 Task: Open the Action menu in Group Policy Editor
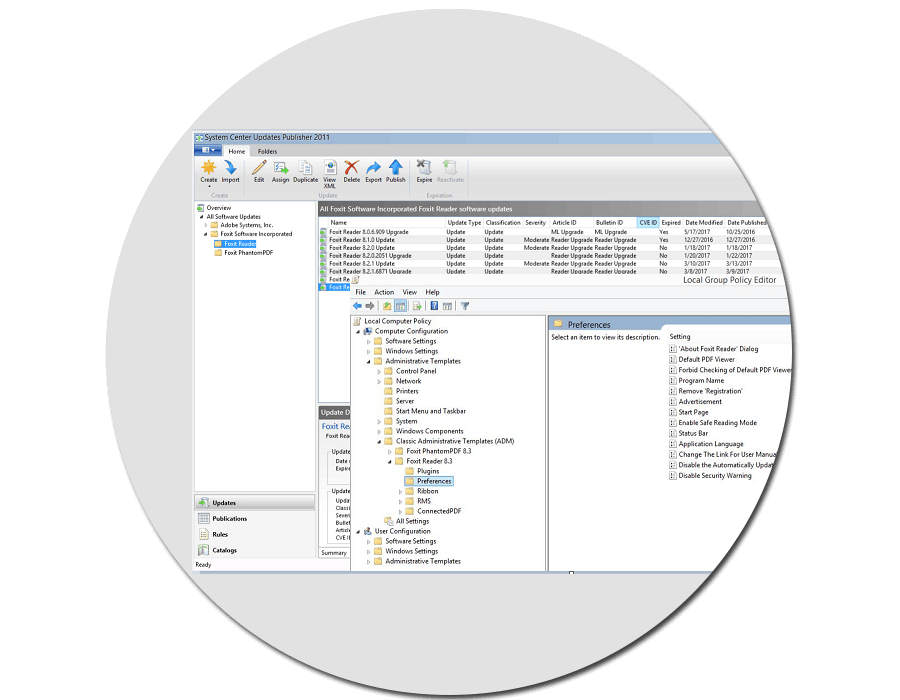pyautogui.click(x=384, y=292)
